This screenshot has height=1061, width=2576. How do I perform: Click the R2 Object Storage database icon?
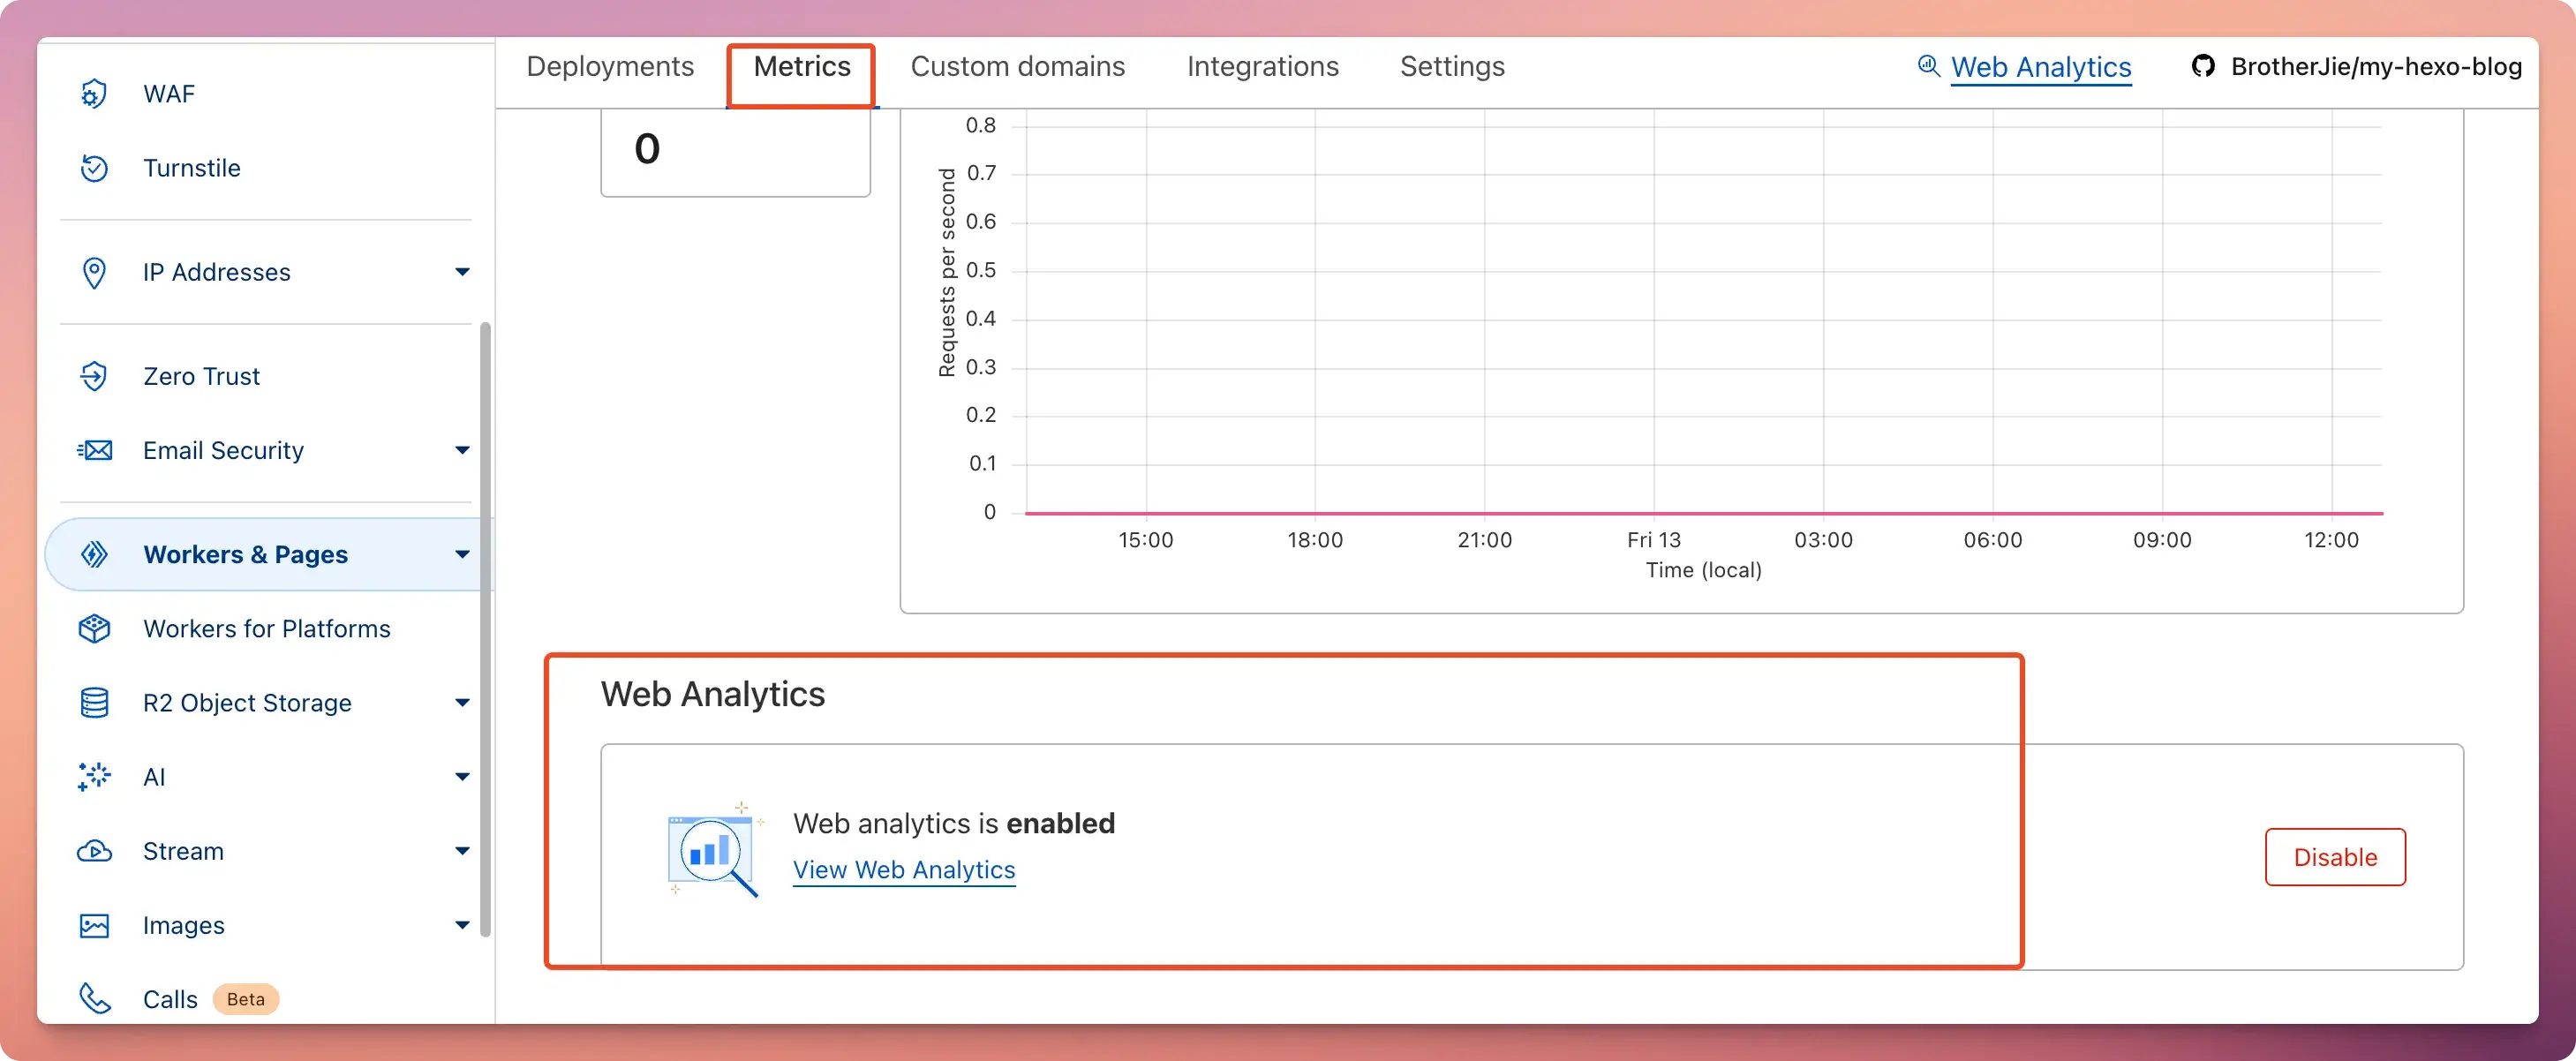pyautogui.click(x=94, y=702)
